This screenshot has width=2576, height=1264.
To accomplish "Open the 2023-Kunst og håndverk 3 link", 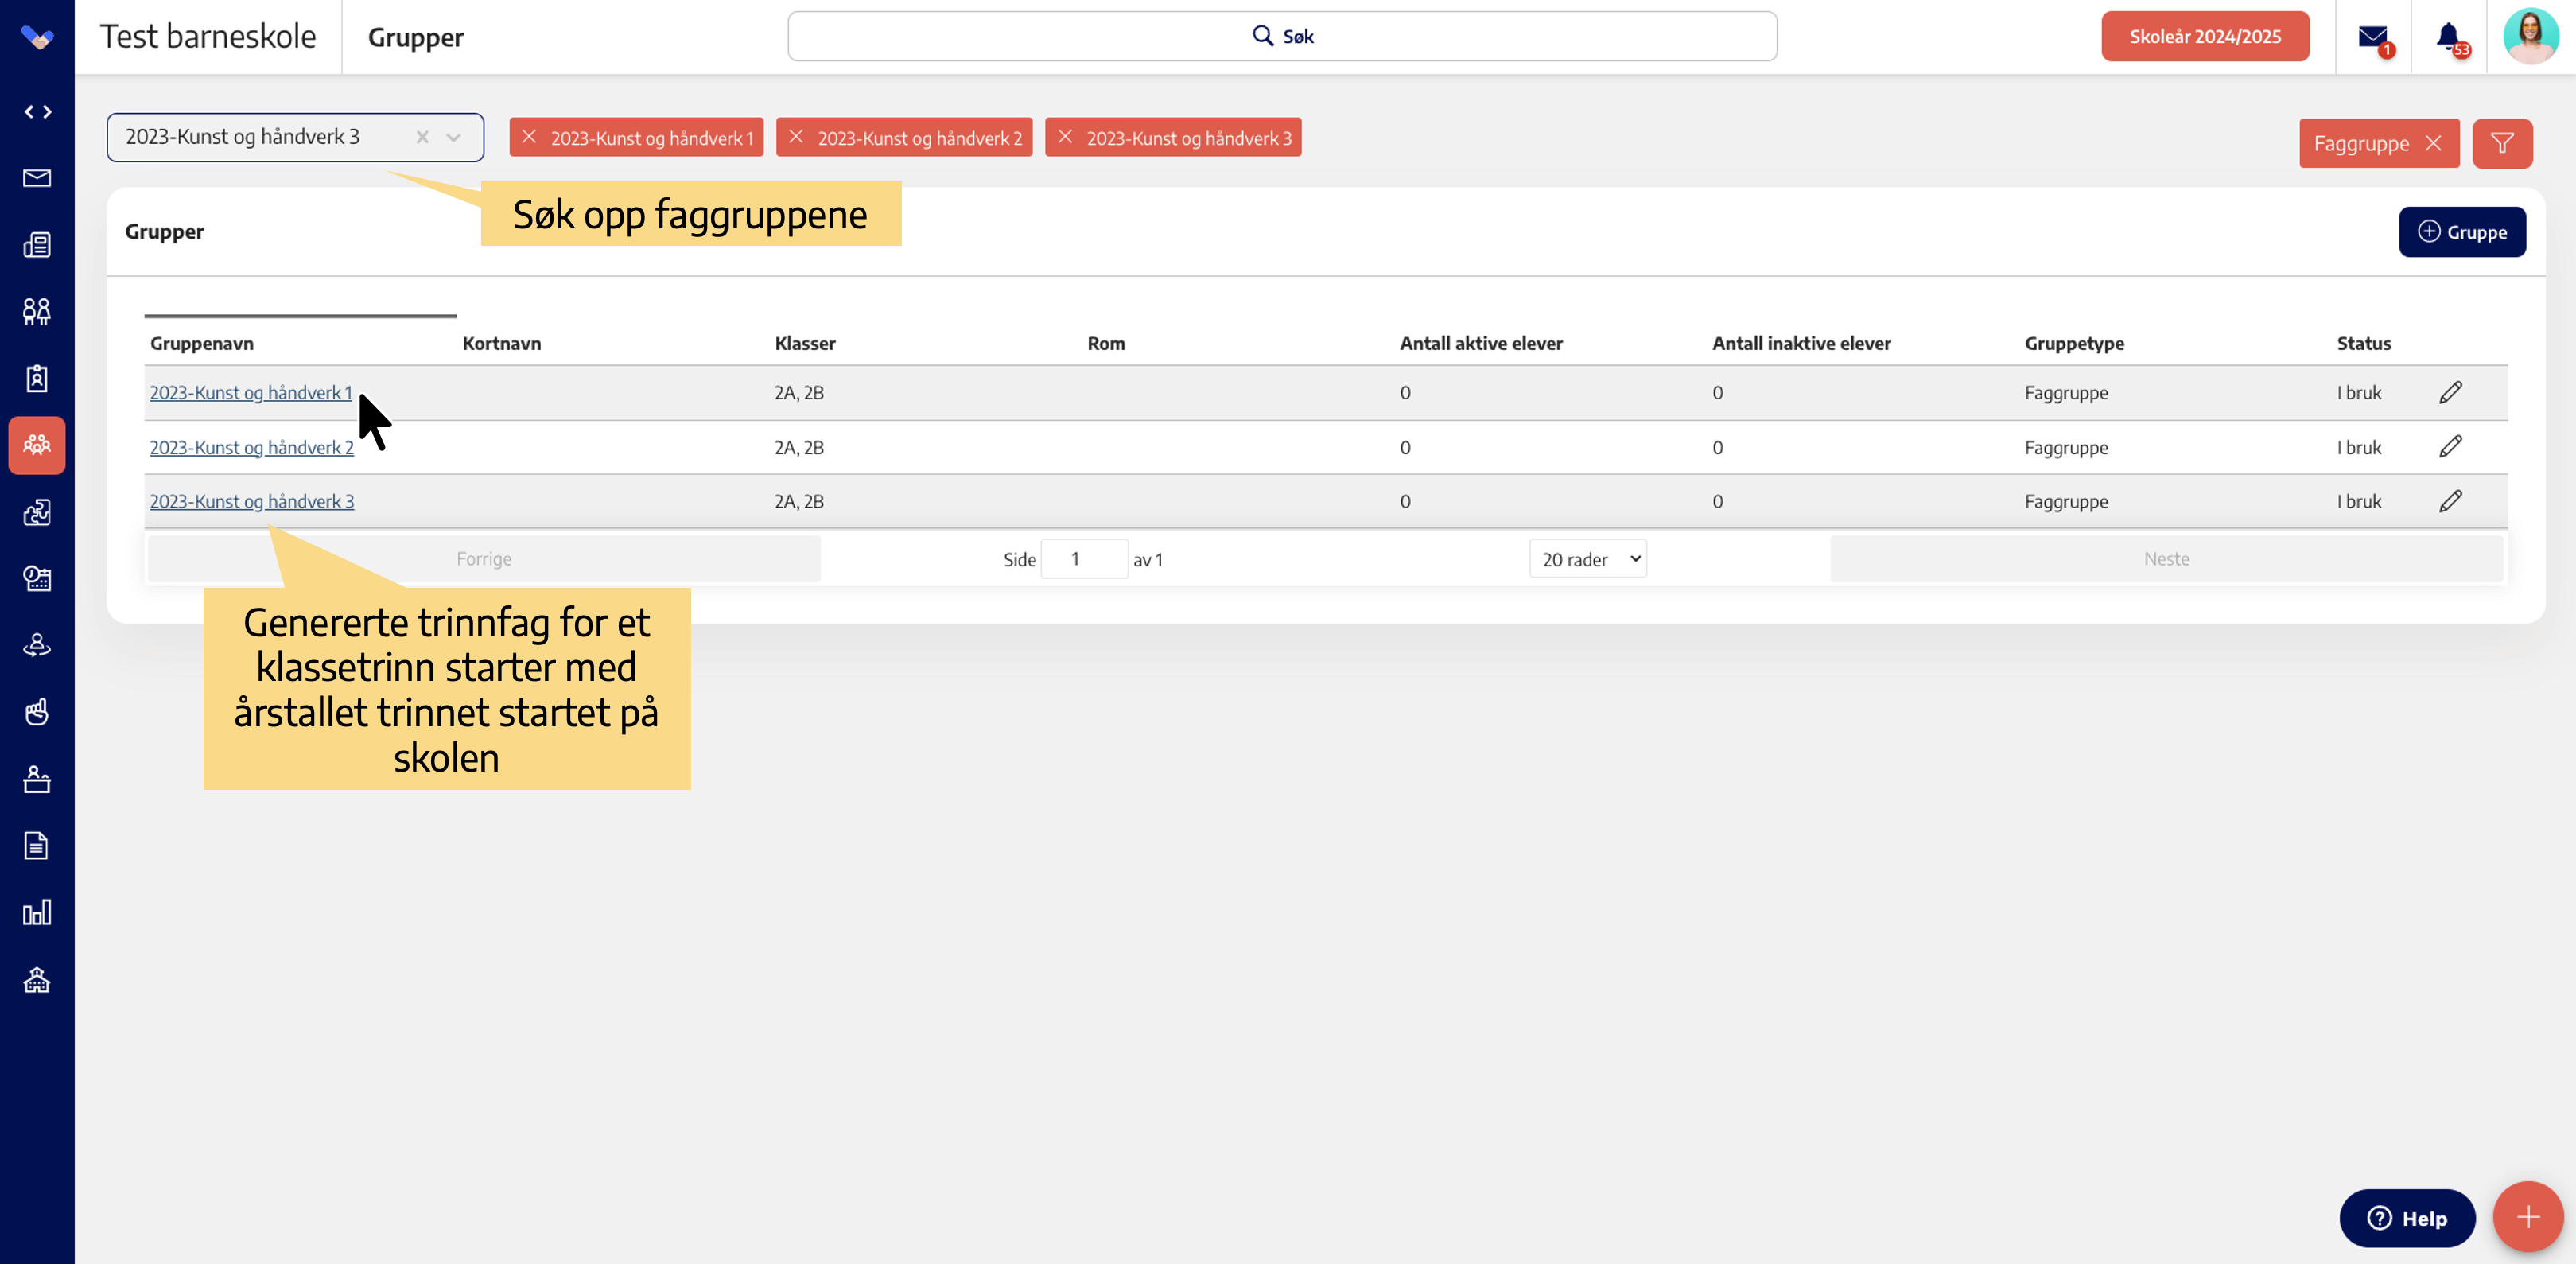I will click(x=252, y=502).
